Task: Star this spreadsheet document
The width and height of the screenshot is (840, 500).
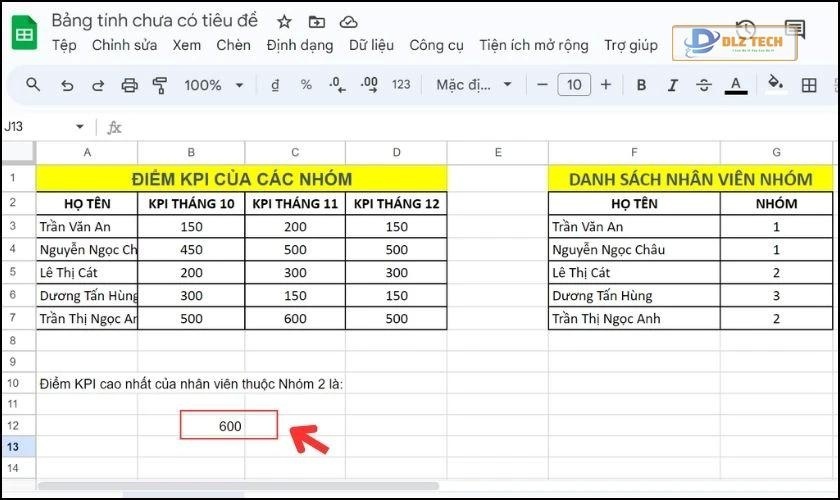Action: 284,21
